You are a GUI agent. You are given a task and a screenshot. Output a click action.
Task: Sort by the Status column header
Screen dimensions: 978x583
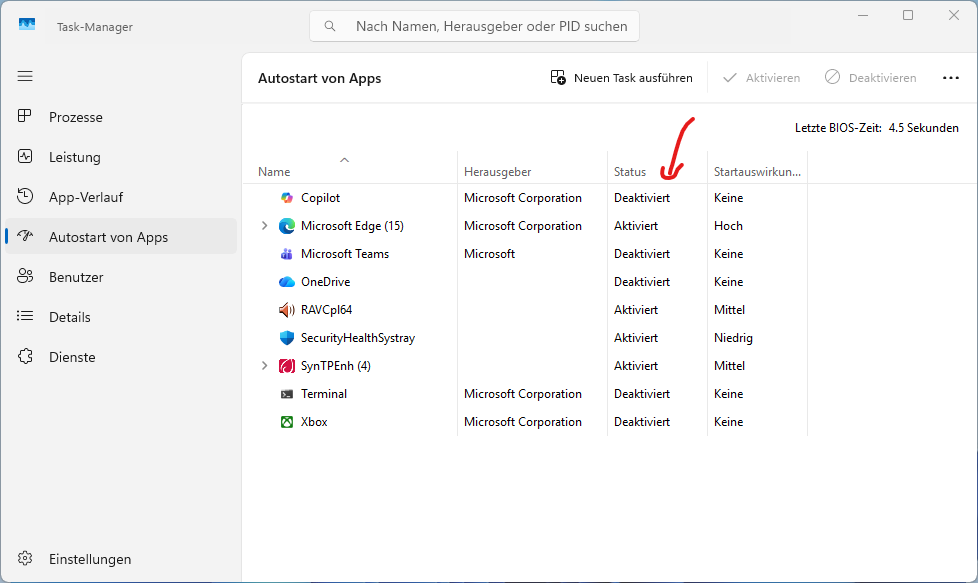[630, 172]
